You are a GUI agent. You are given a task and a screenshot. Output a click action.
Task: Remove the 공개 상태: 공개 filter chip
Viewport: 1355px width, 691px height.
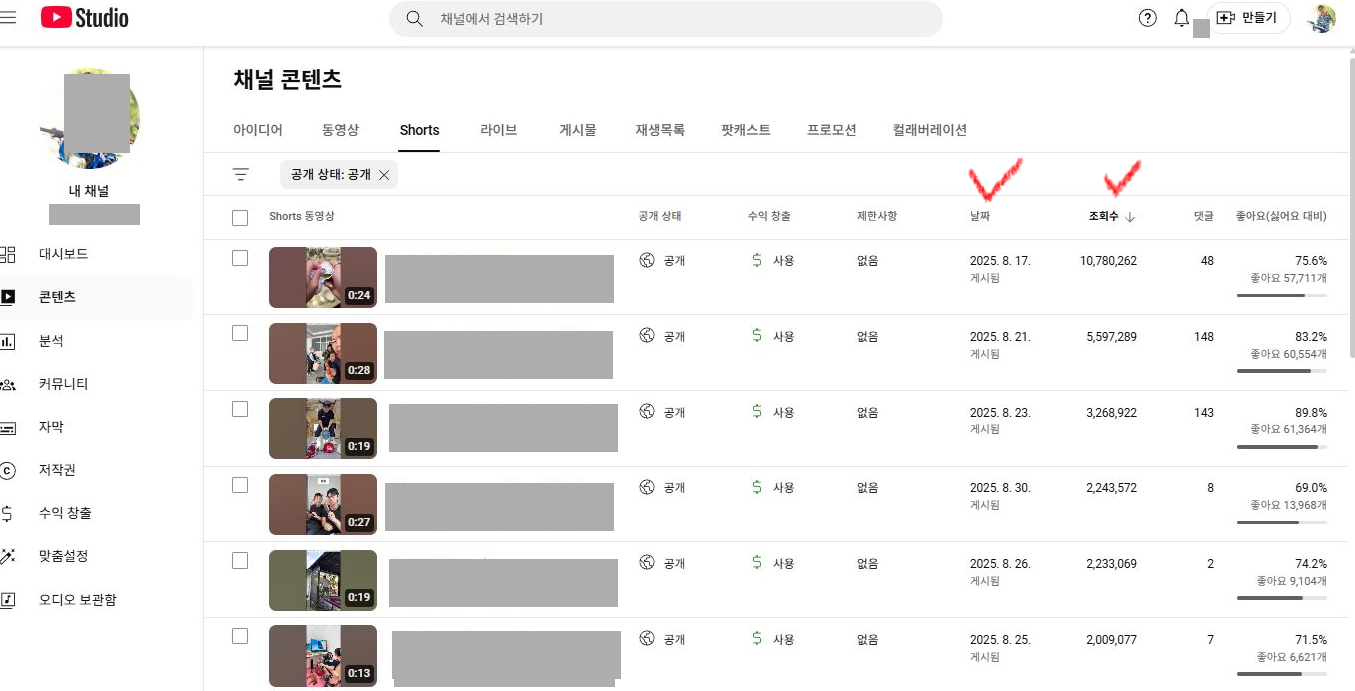[384, 174]
